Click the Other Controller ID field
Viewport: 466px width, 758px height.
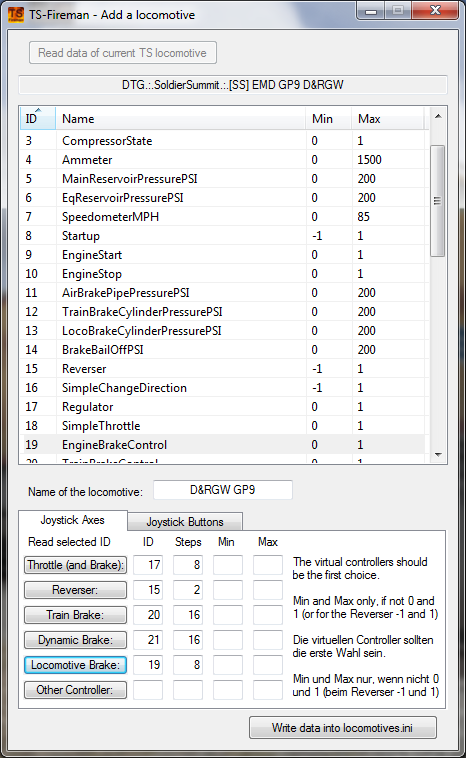148,690
